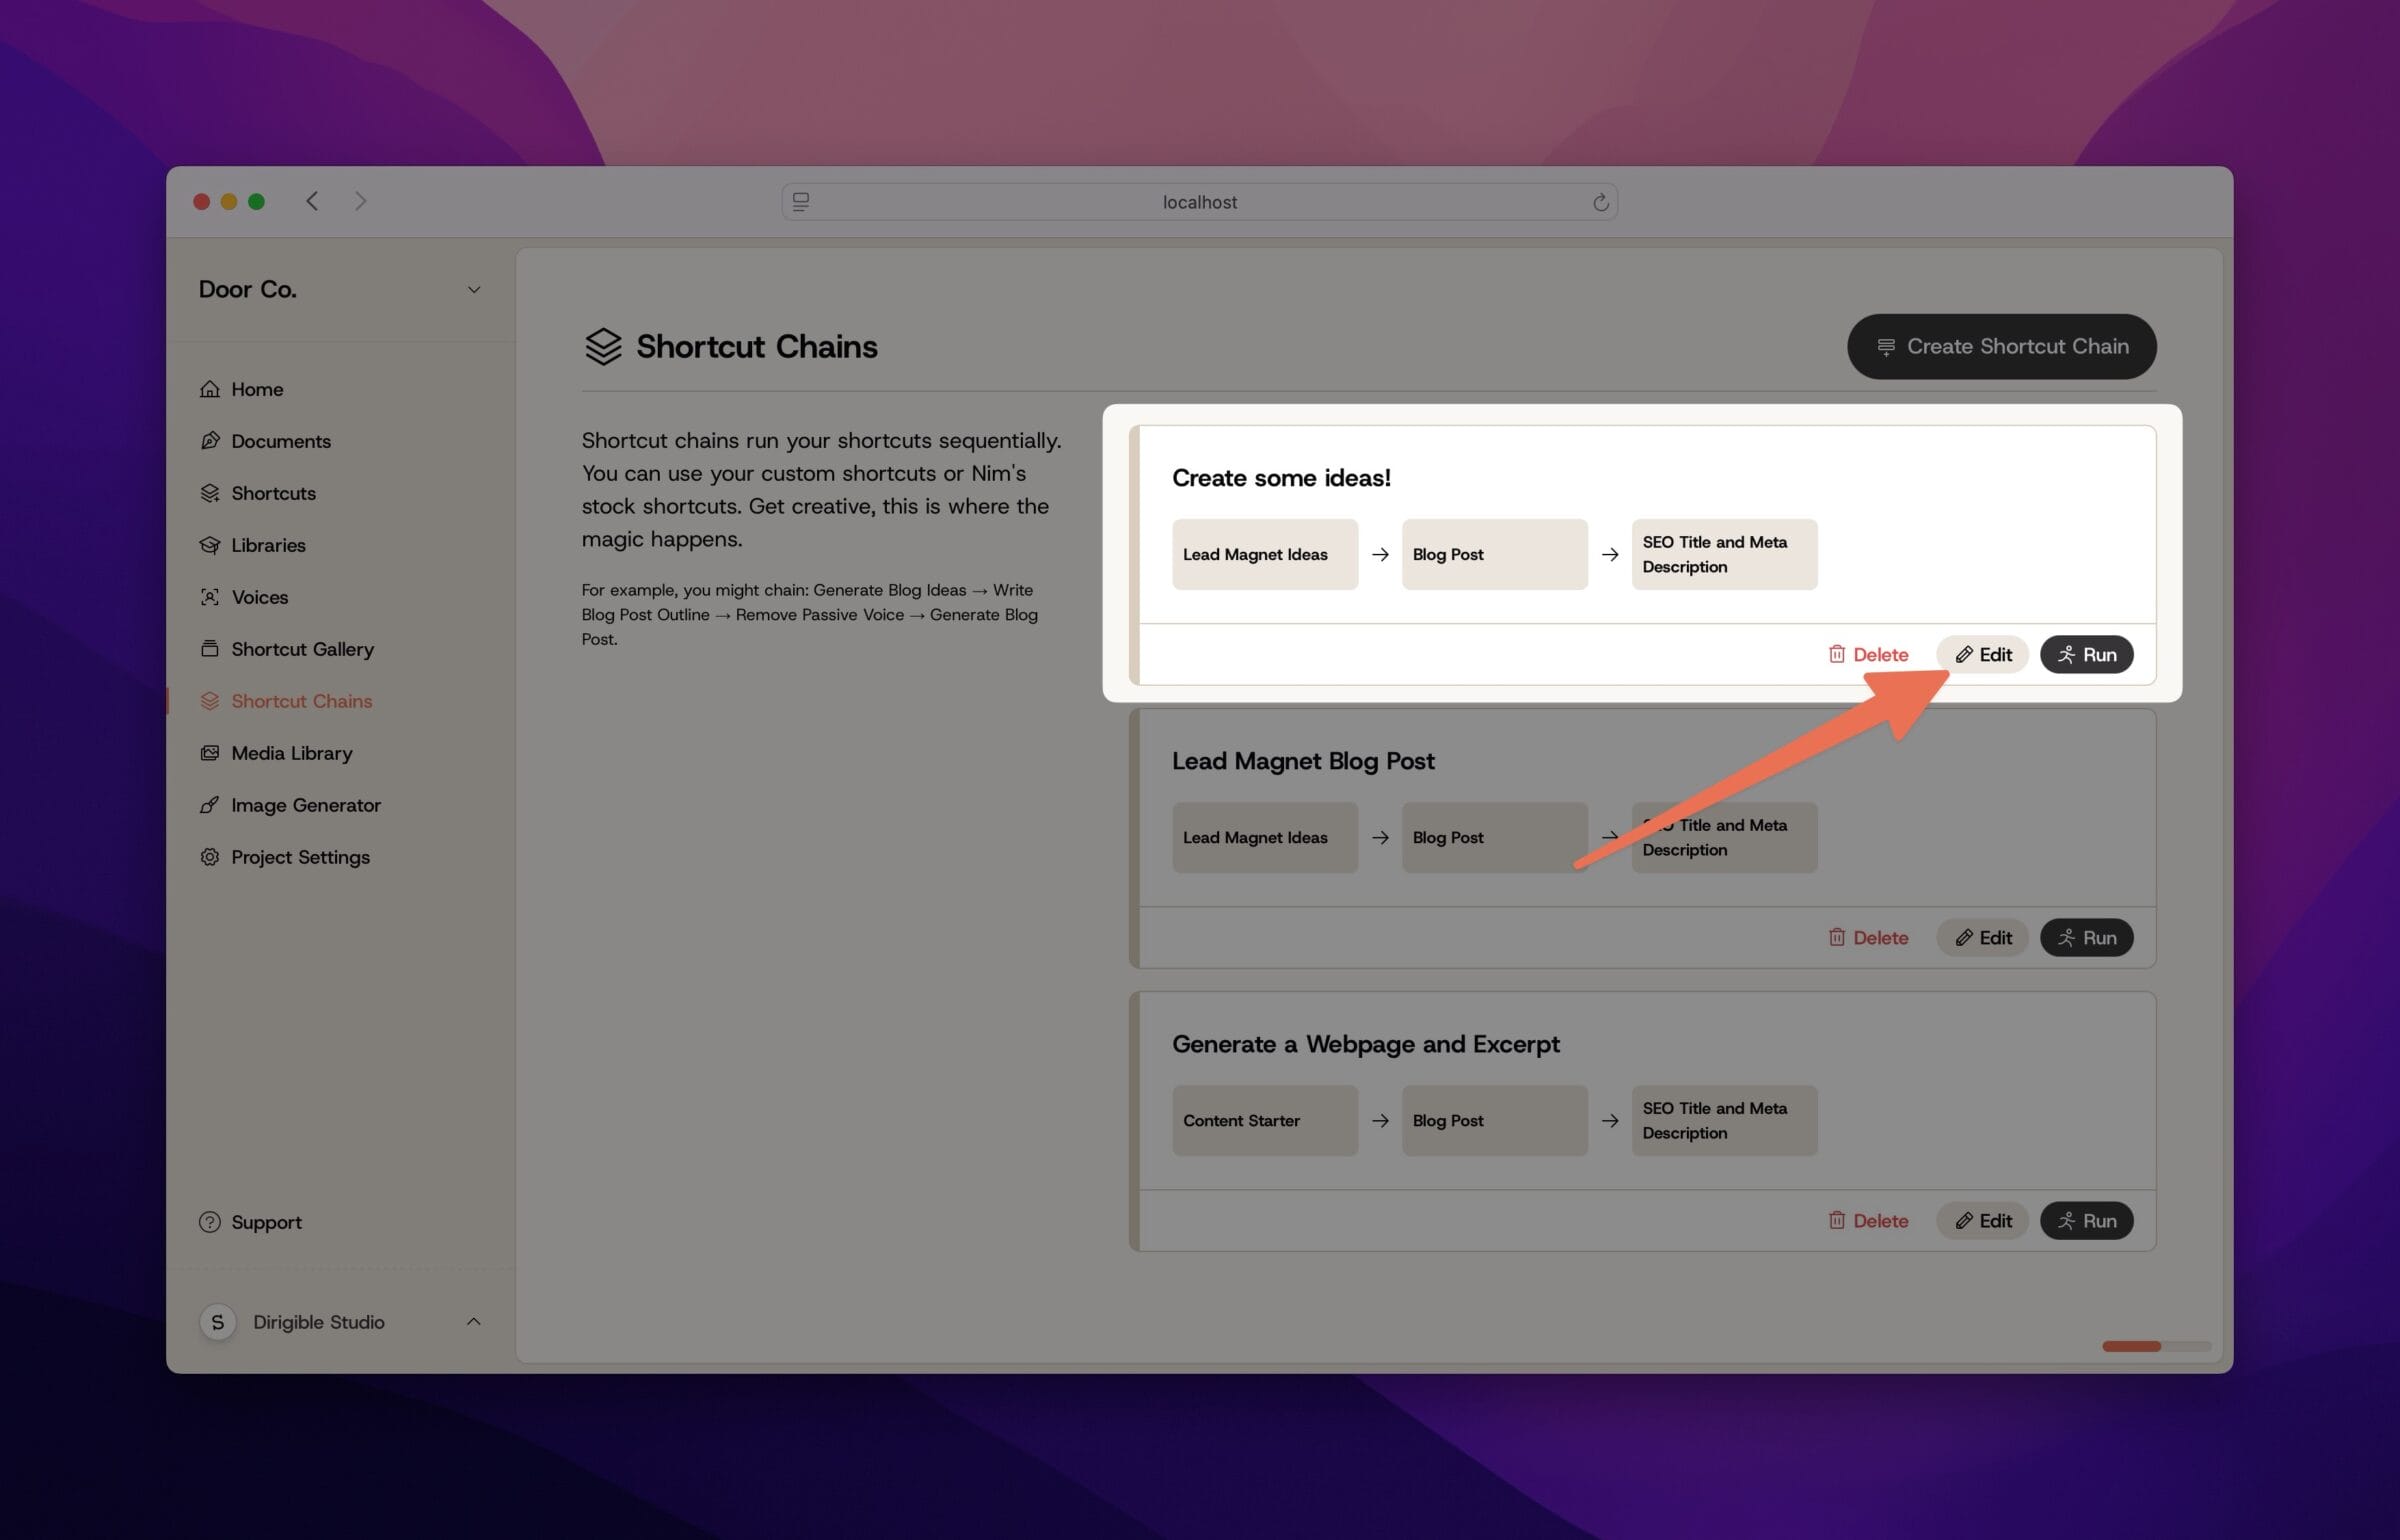The image size is (2400, 1540).
Task: Open the Documents section
Action: 280,441
